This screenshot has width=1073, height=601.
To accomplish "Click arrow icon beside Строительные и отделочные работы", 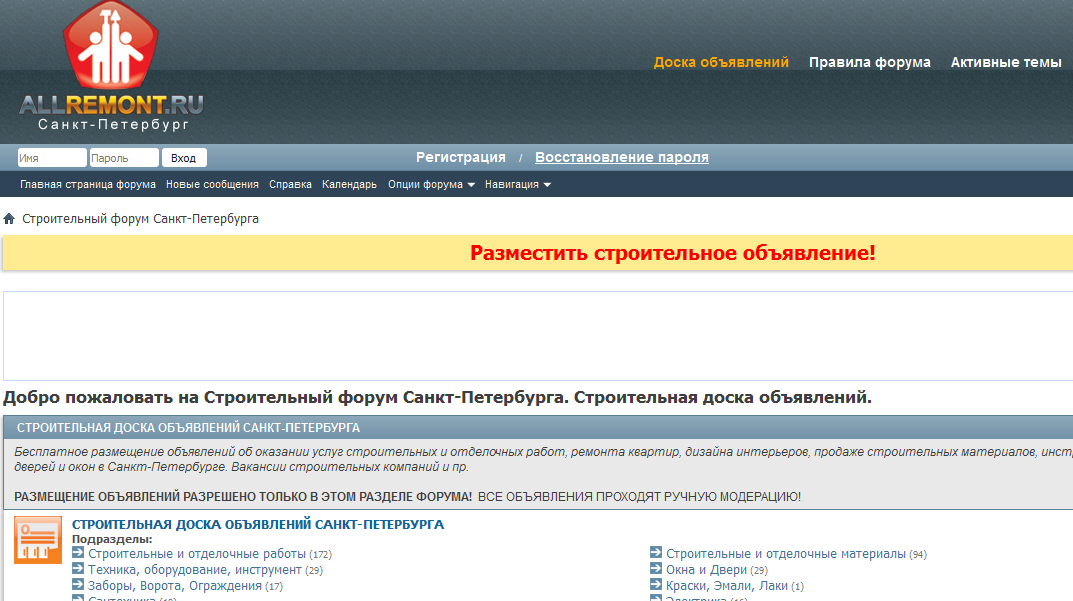I will 78,552.
